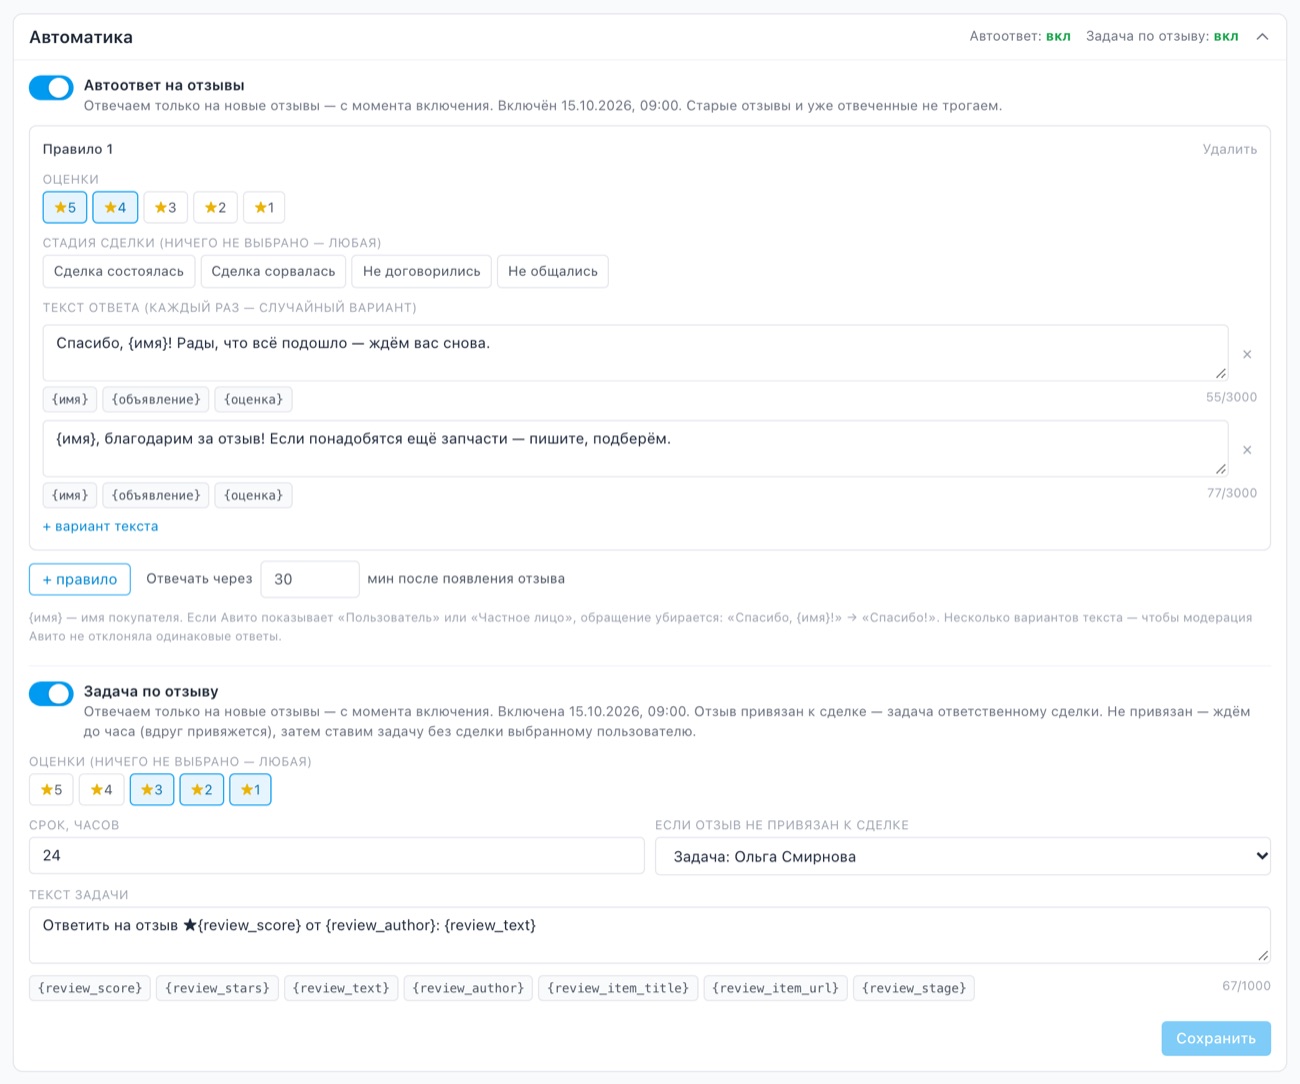Insert {объявление} tag under second reply text
1300x1084 pixels.
click(156, 495)
